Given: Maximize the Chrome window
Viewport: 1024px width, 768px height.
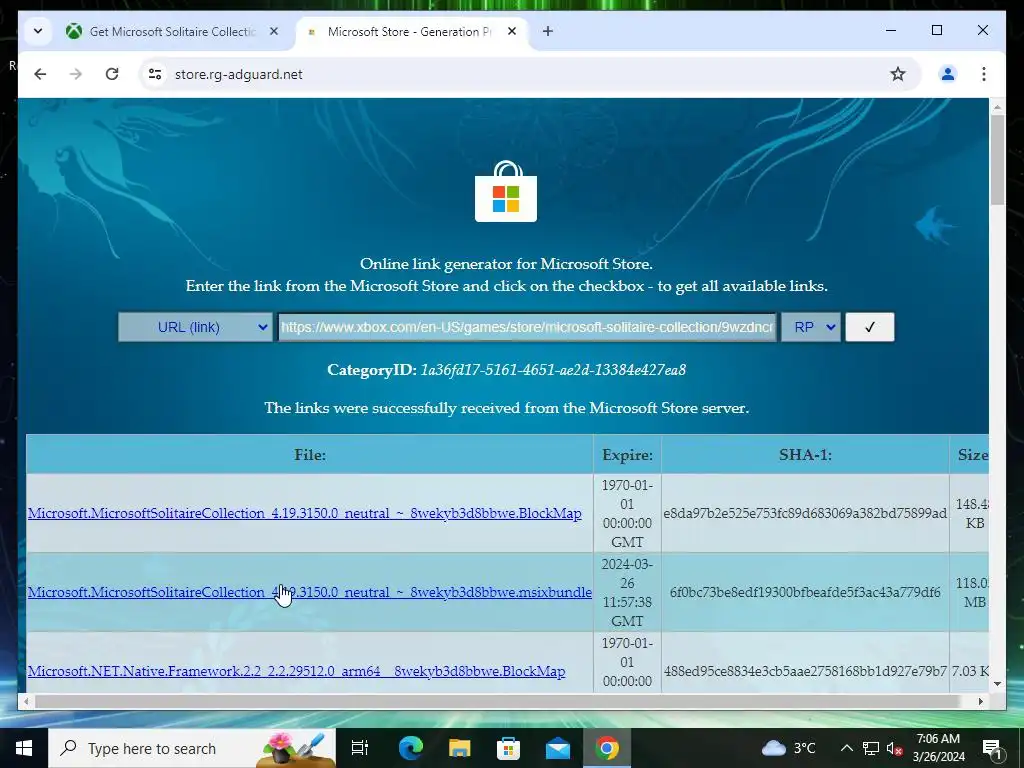Looking at the screenshot, I should (936, 31).
